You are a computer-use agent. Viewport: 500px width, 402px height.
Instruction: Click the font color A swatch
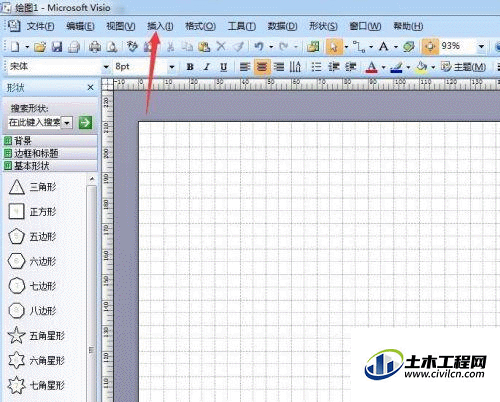(x=372, y=67)
